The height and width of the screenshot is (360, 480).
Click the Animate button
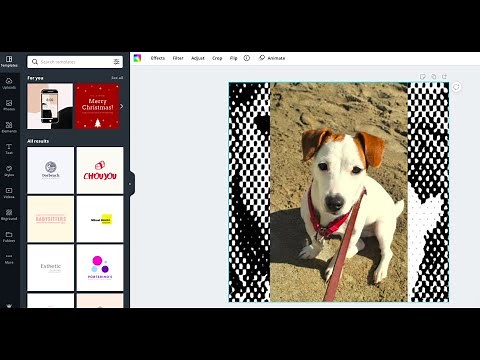click(272, 58)
